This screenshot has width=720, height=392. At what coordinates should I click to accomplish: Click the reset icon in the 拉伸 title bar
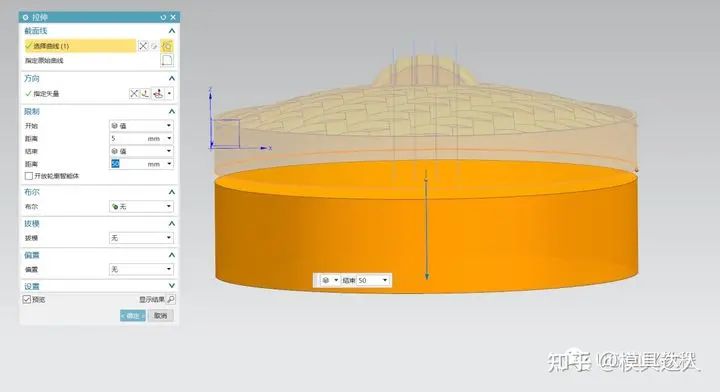point(163,17)
